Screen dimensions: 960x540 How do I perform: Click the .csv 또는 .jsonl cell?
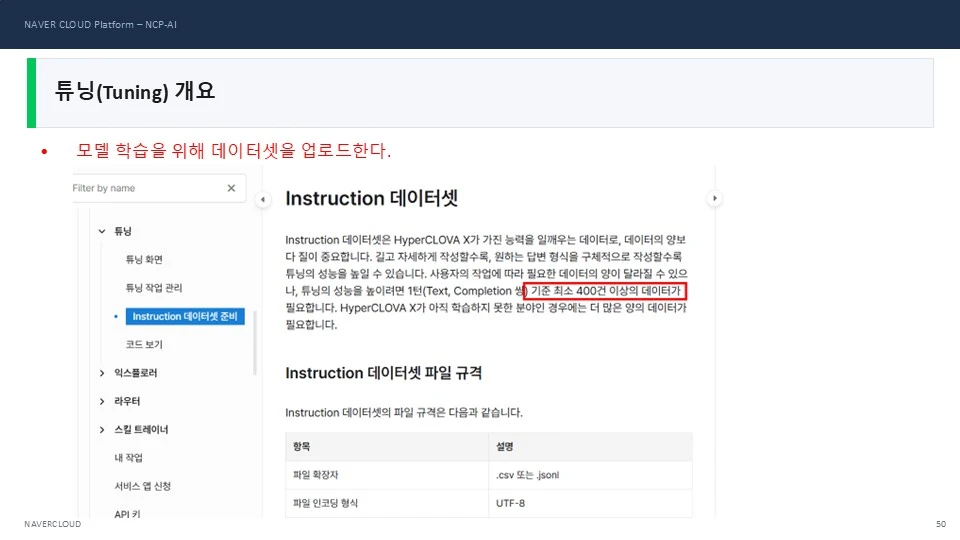coord(591,475)
